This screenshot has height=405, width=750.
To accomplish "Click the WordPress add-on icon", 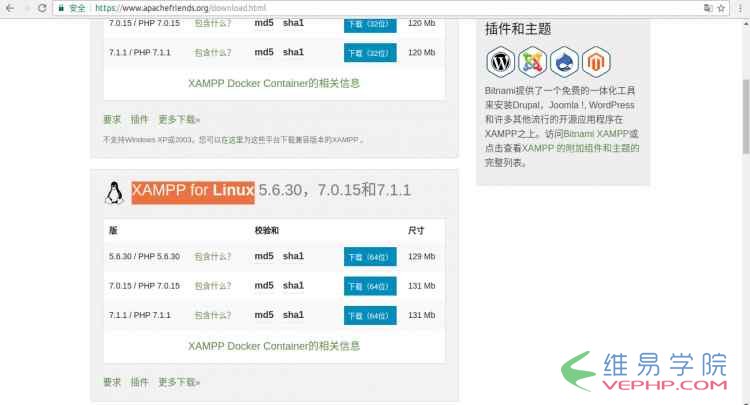I will tap(500, 62).
